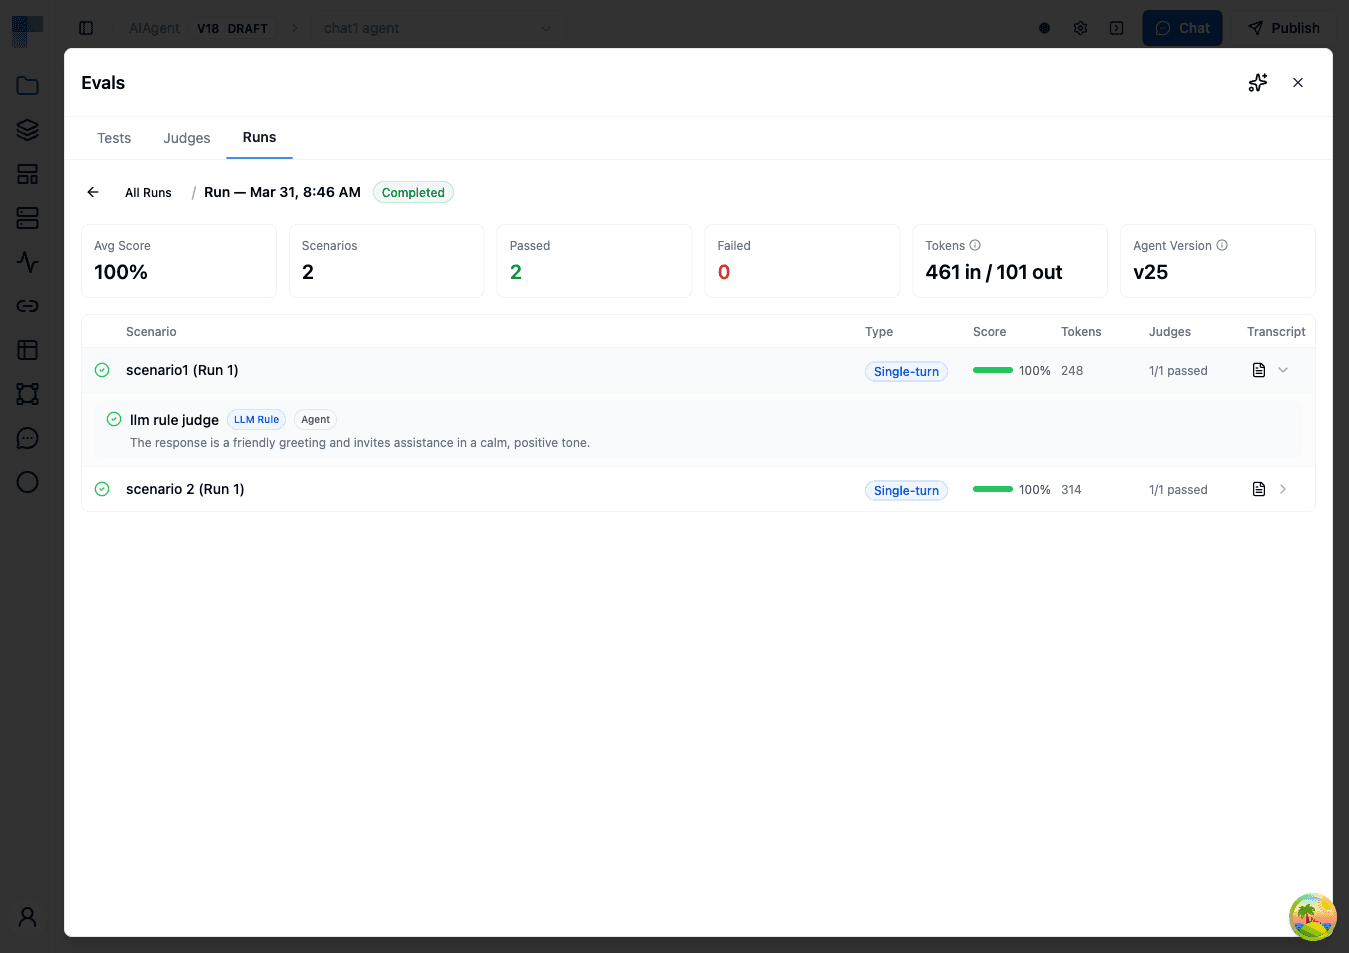
Task: Click the back arrow beside All Runs
Action: click(x=93, y=192)
